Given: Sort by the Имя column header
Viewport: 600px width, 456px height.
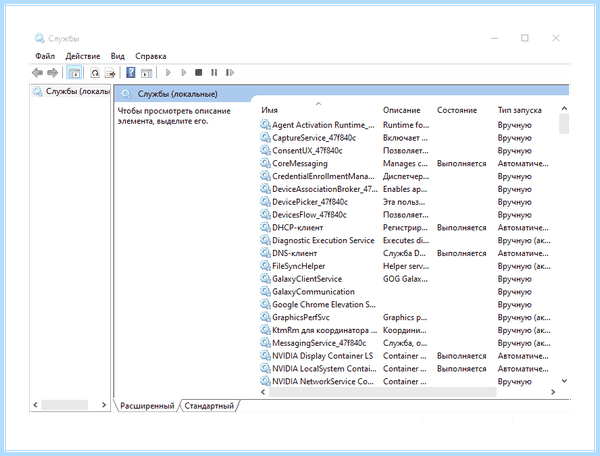Looking at the screenshot, I should [x=269, y=110].
